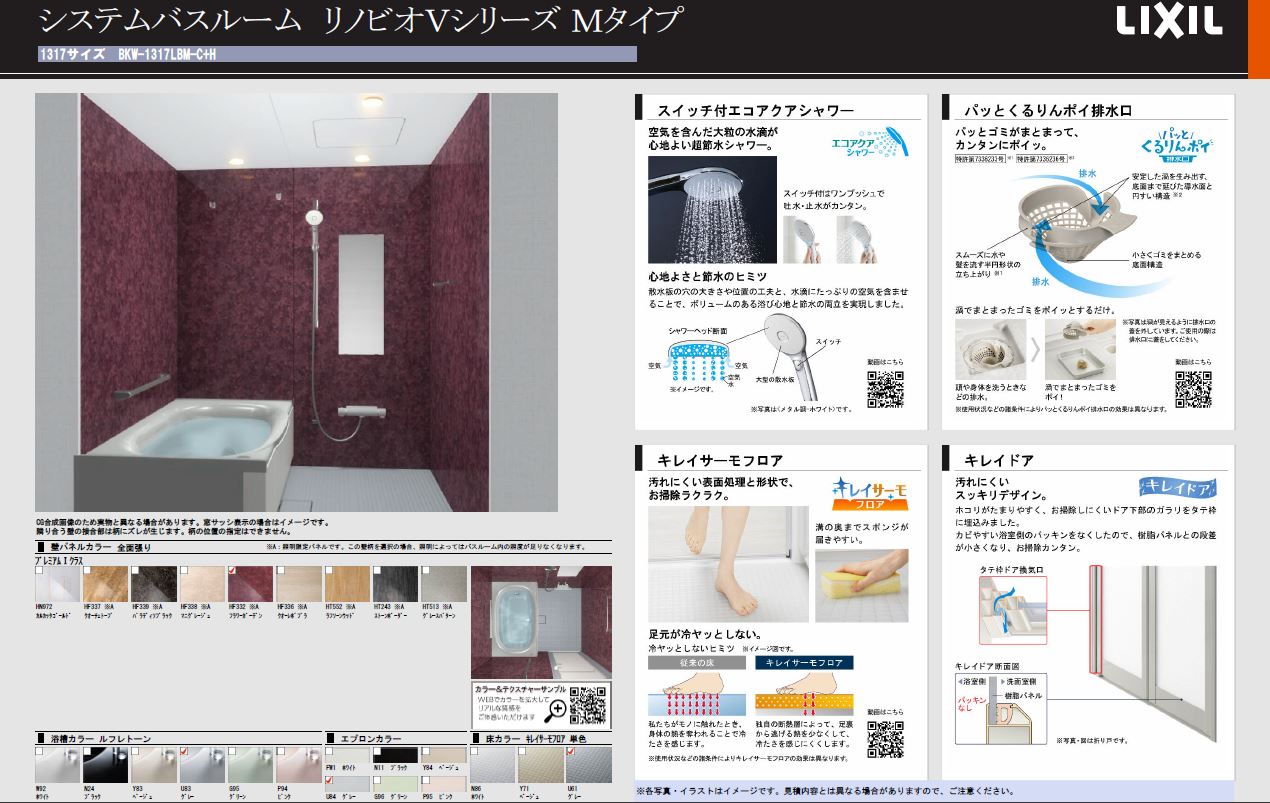Viewport: 1270px width, 803px height.
Task: Tick the W92 white bathtub color checkbox
Action: coord(39,751)
